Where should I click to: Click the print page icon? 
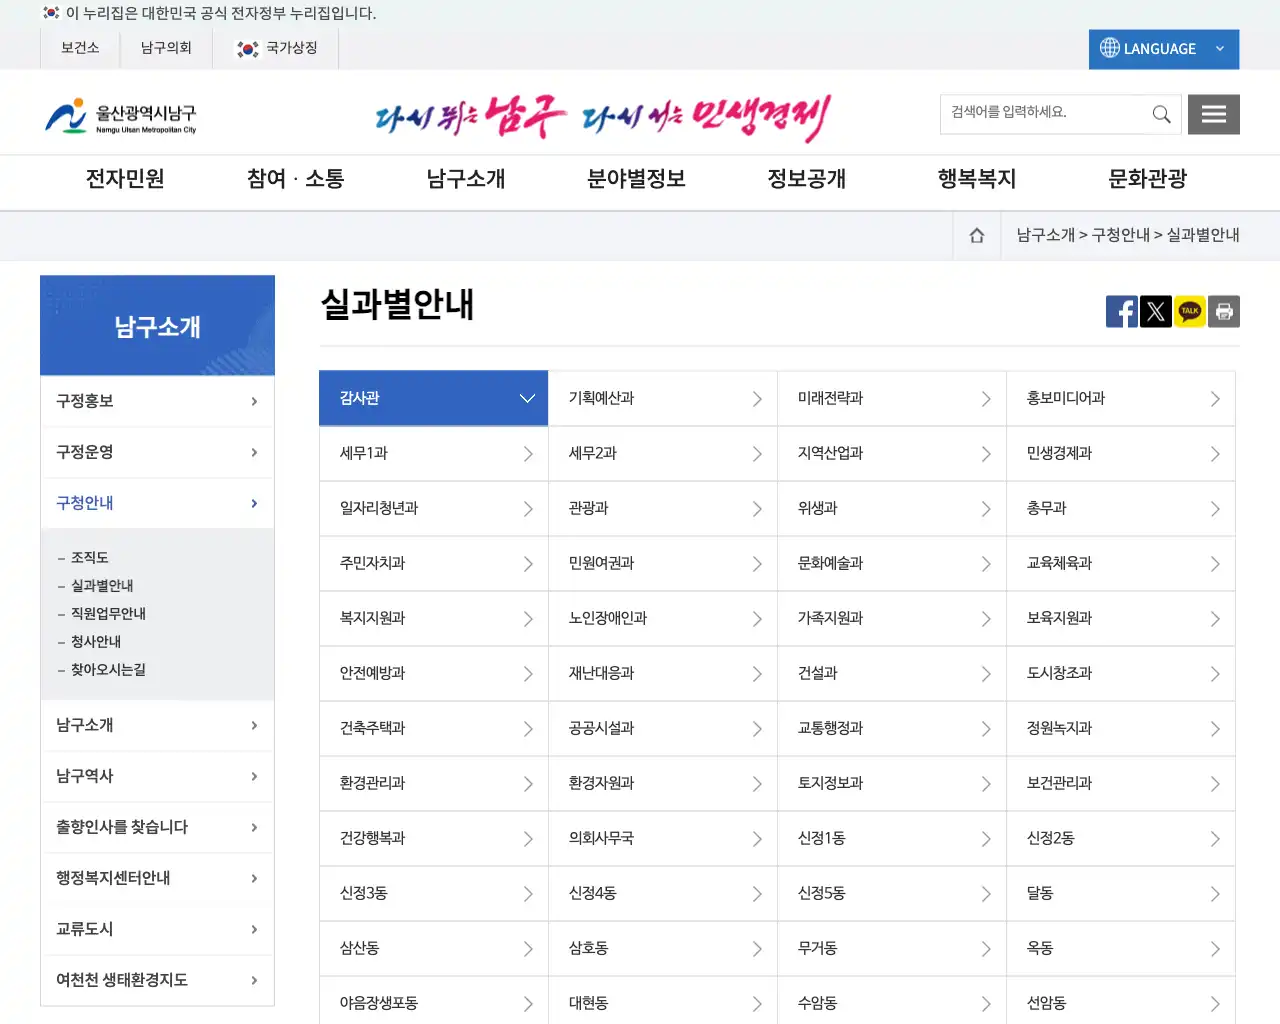click(1224, 312)
